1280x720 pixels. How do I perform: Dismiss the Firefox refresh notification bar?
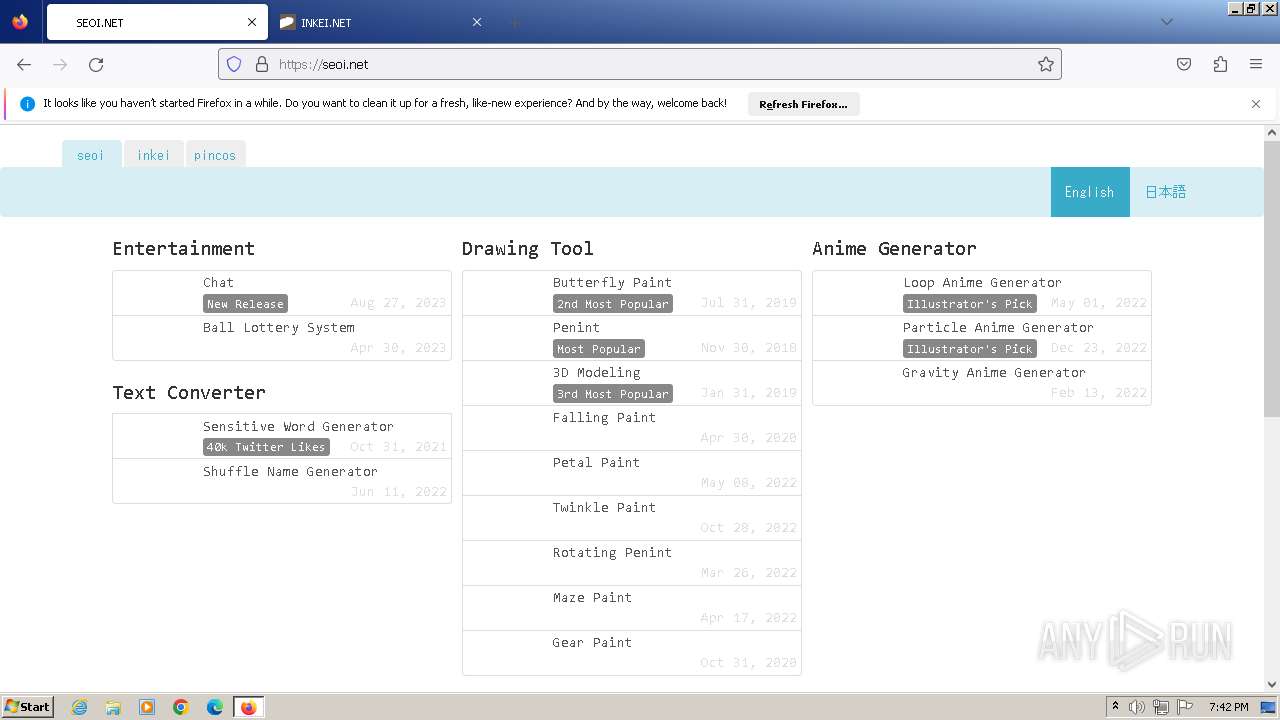coord(1256,104)
